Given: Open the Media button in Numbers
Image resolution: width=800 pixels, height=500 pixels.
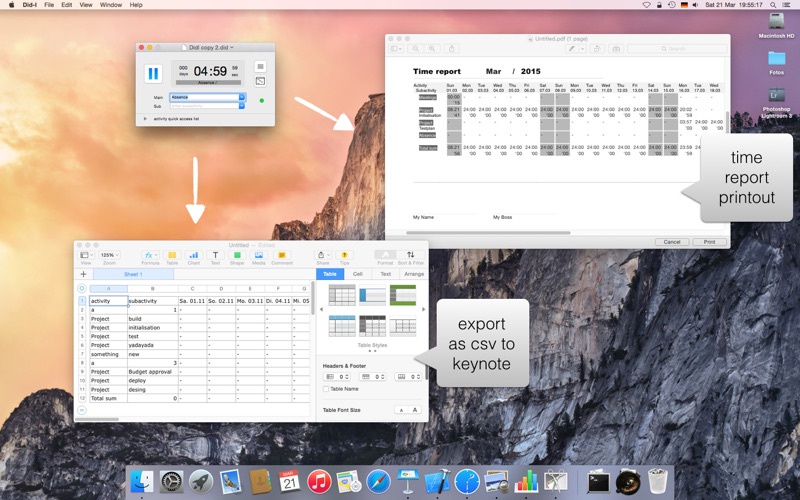Looking at the screenshot, I should click(x=259, y=255).
